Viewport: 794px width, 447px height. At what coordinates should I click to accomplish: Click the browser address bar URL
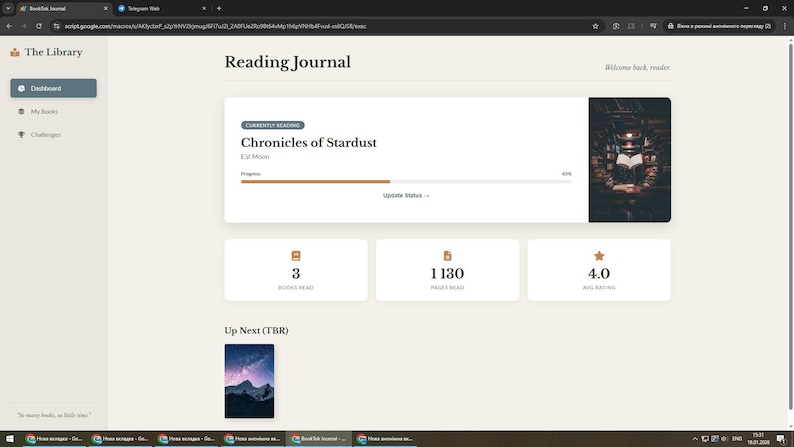(x=215, y=26)
